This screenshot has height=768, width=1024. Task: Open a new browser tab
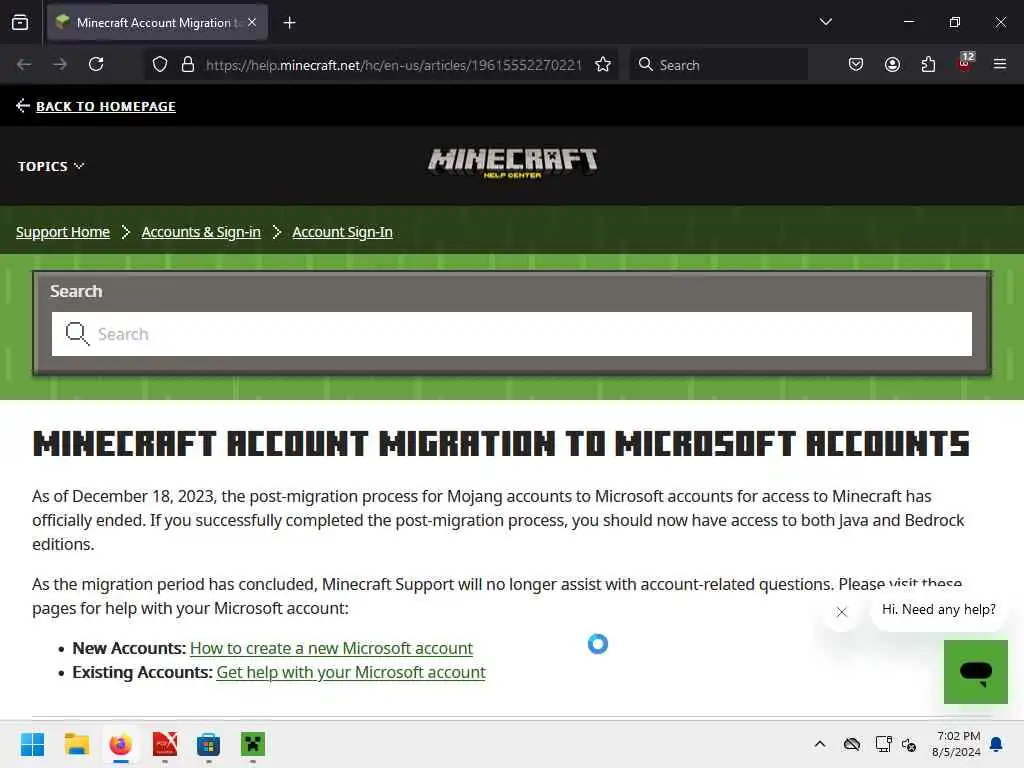(289, 23)
